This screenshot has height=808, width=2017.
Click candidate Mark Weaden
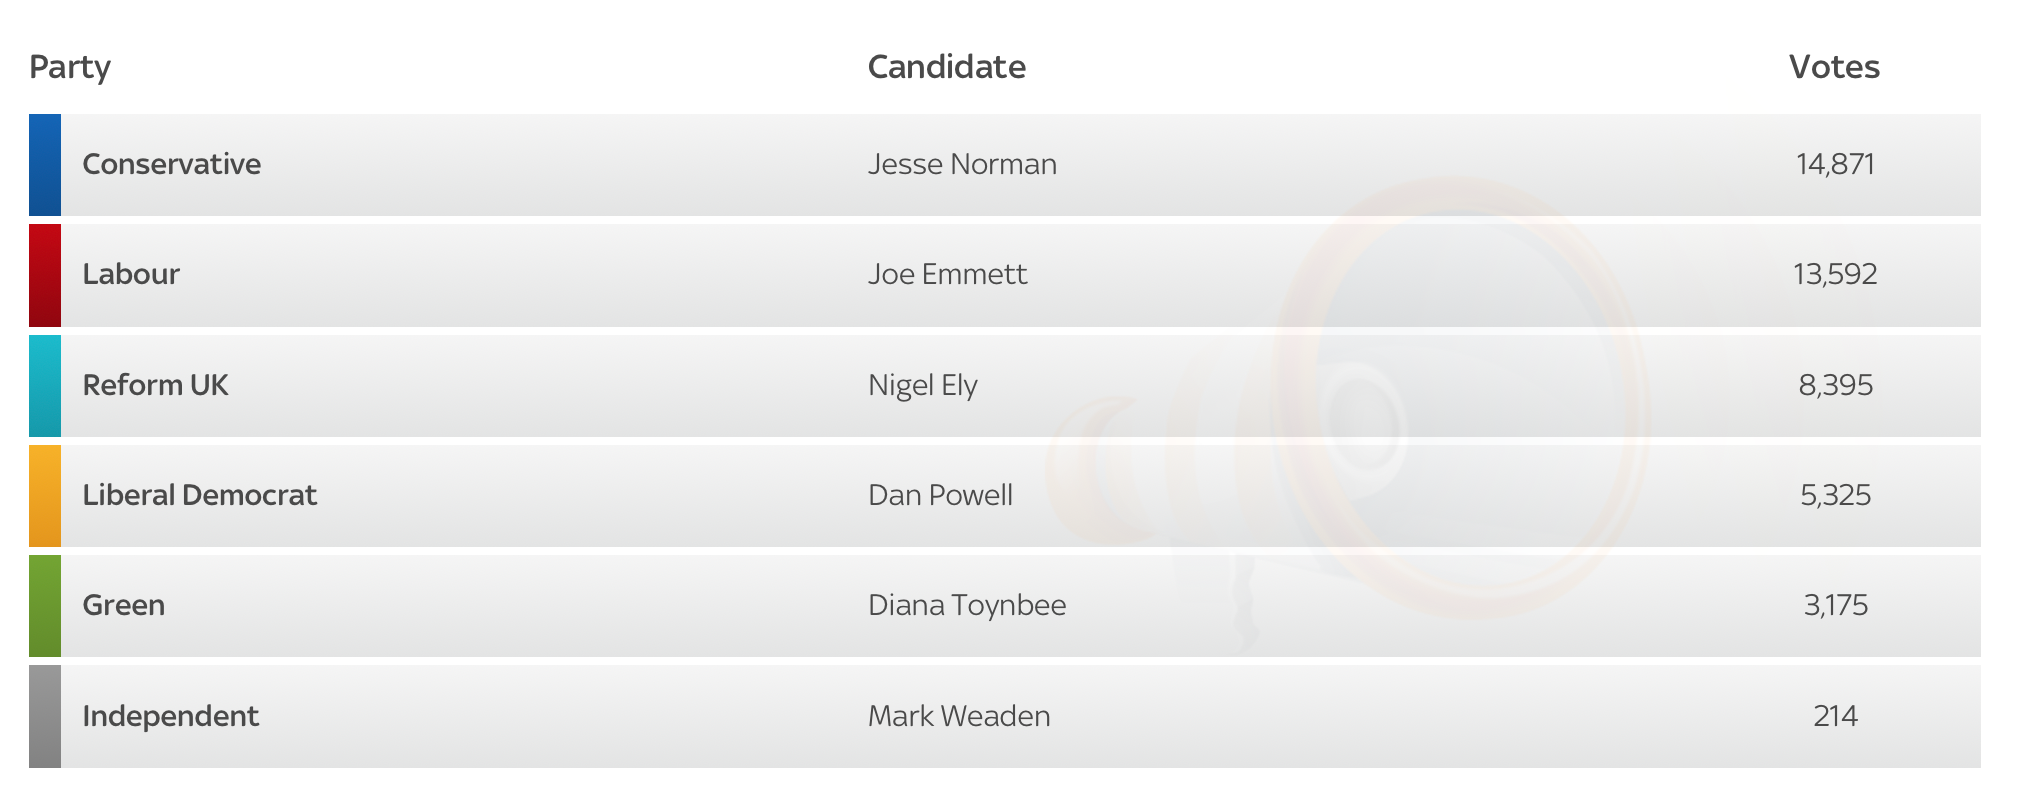tap(959, 716)
